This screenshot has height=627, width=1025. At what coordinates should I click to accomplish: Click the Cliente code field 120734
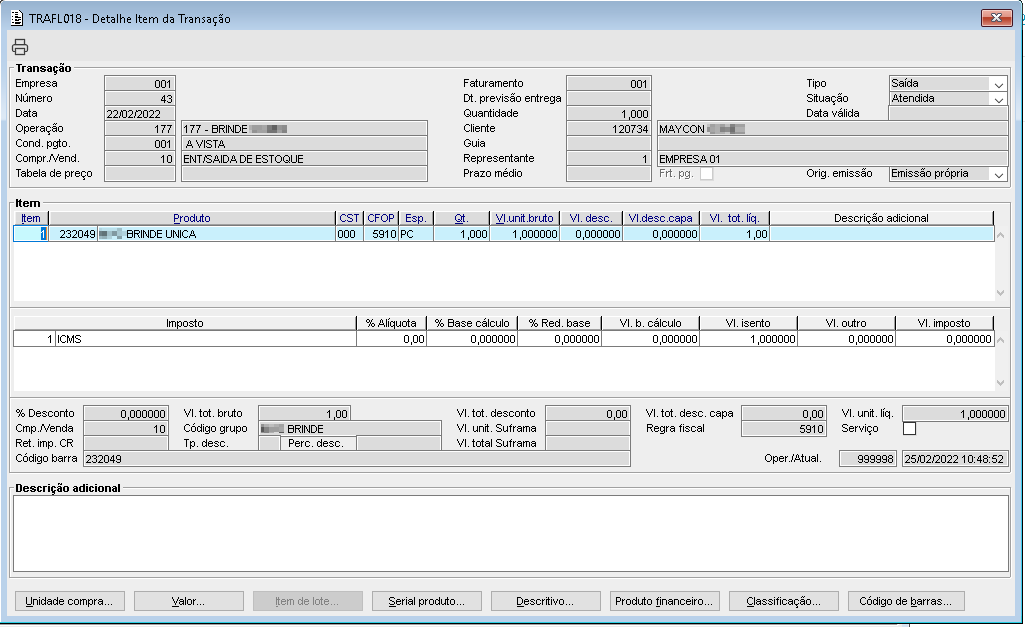[609, 129]
